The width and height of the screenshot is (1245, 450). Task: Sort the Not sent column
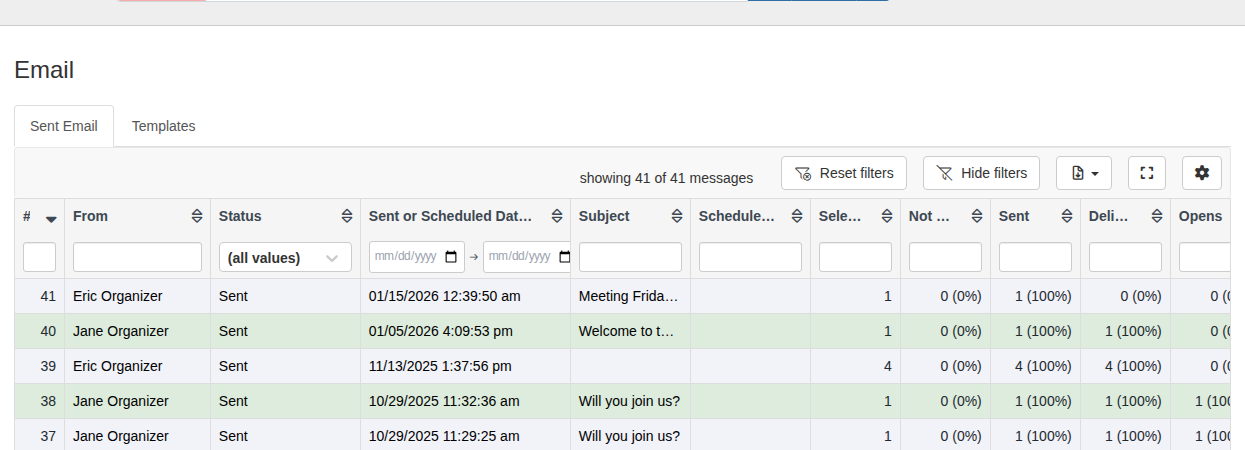pyautogui.click(x=977, y=216)
